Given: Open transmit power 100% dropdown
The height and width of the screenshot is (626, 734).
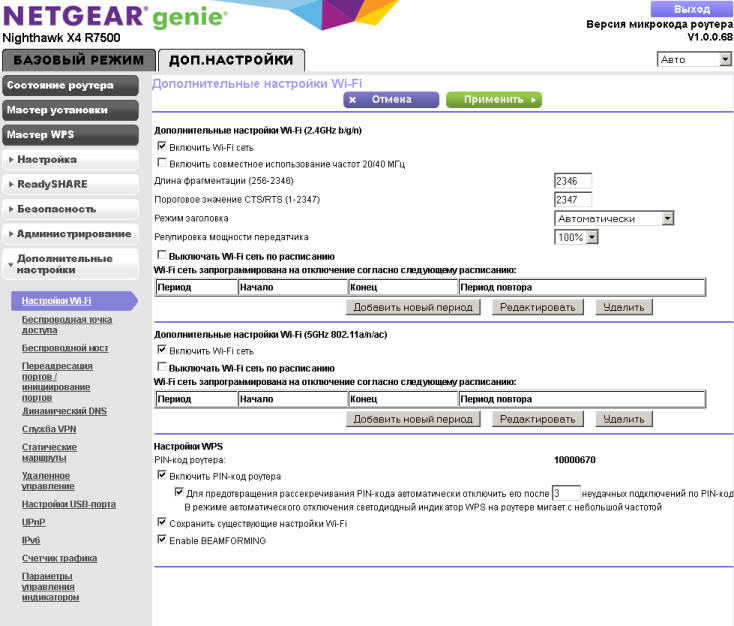Looking at the screenshot, I should (x=576, y=237).
